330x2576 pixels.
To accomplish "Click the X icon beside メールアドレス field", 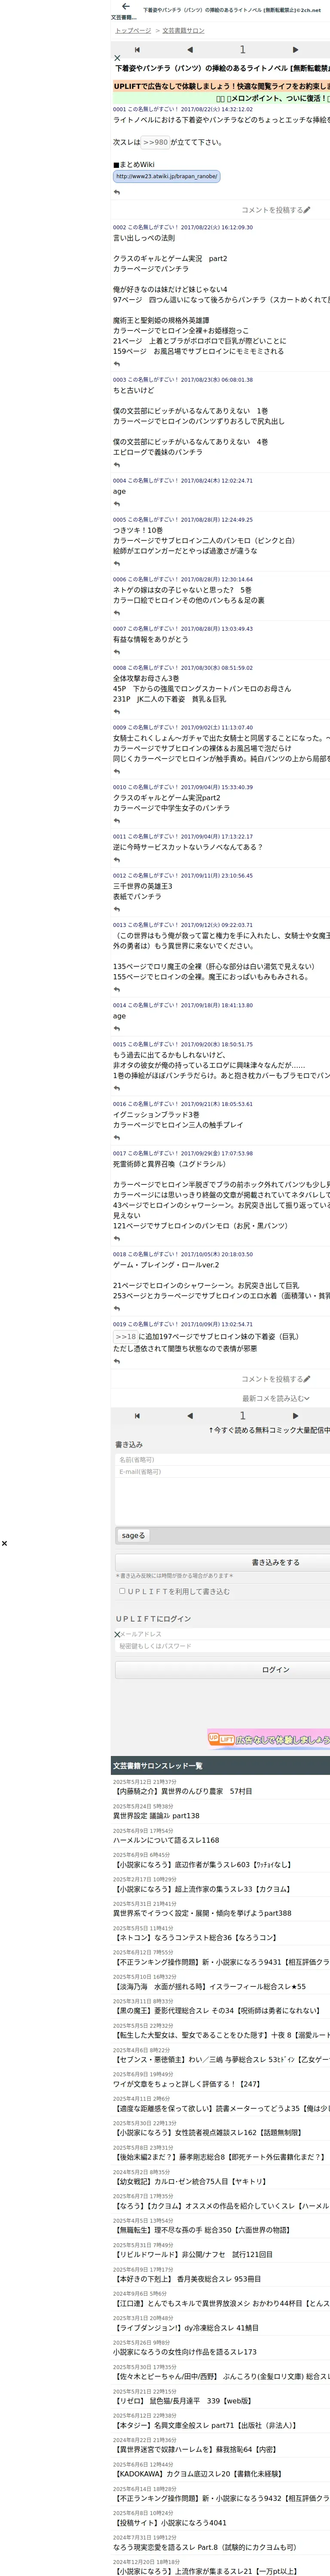I will click(x=117, y=1635).
